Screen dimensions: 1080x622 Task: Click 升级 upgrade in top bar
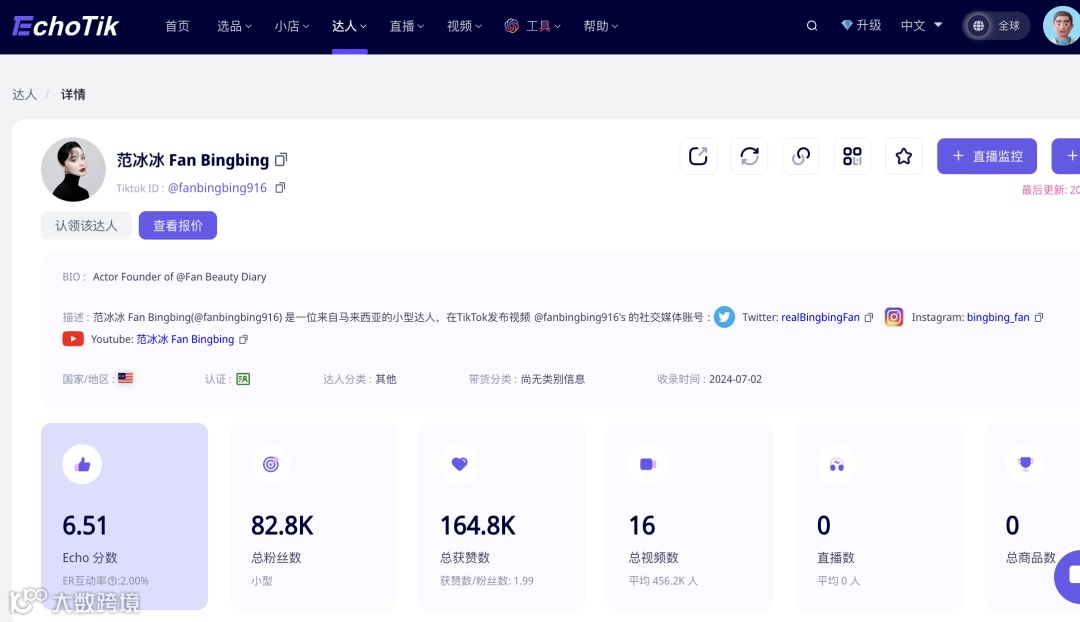(869, 25)
